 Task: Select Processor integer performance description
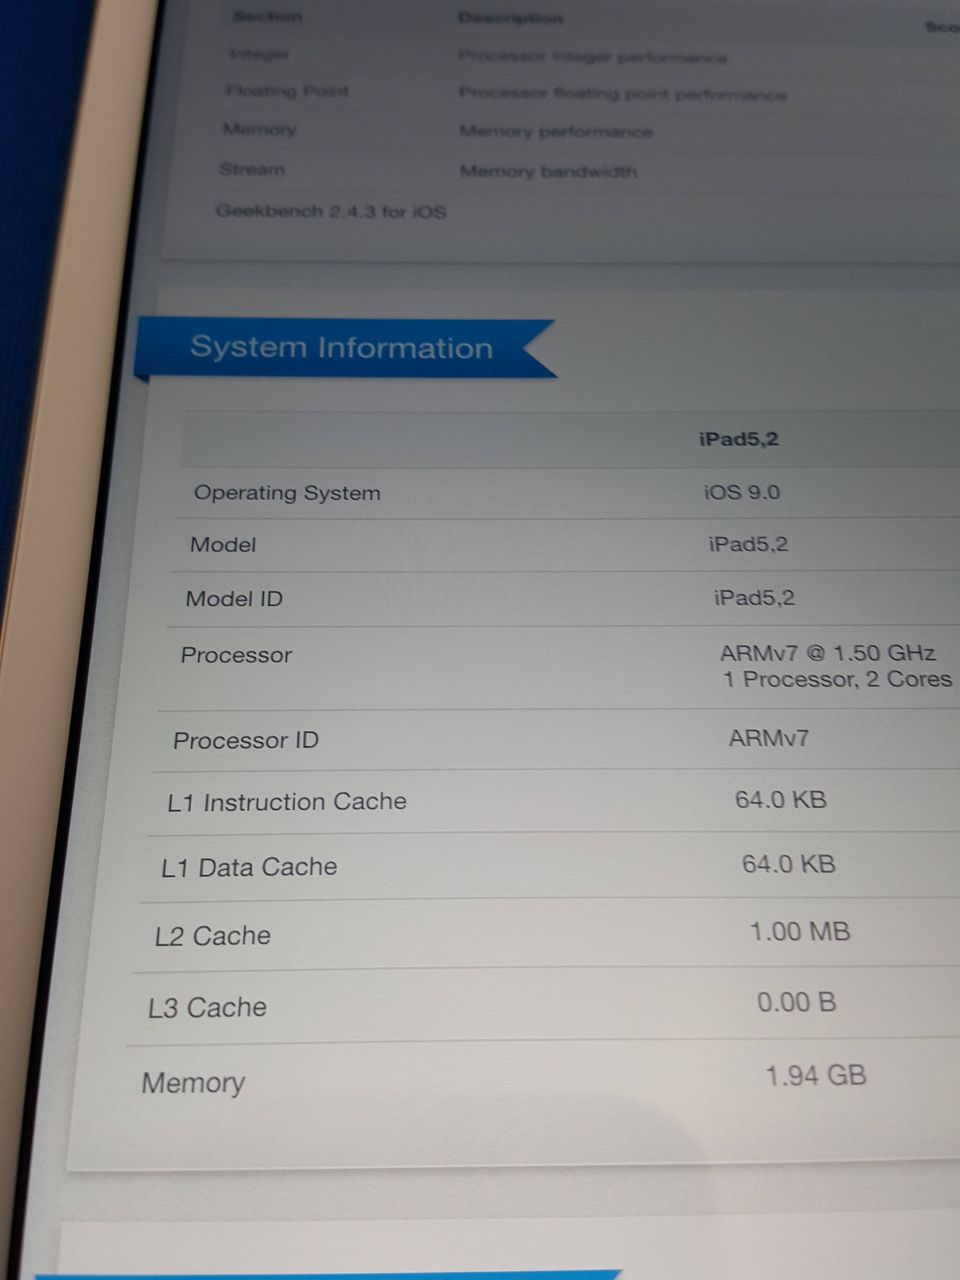593,56
